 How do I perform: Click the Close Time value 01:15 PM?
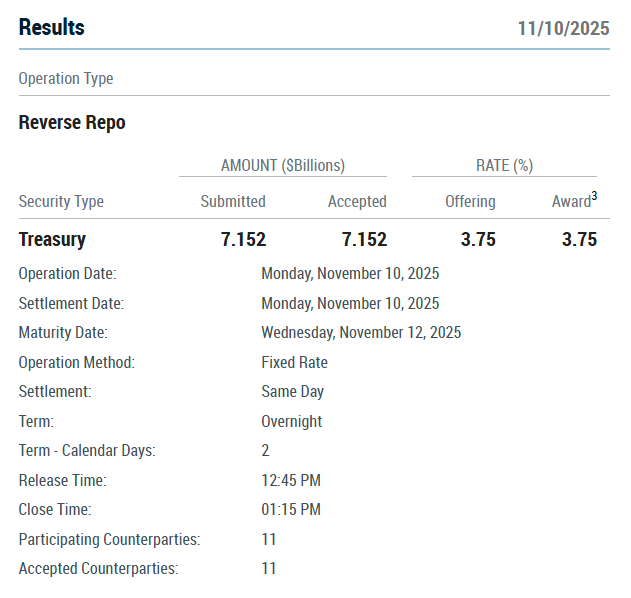pos(291,509)
